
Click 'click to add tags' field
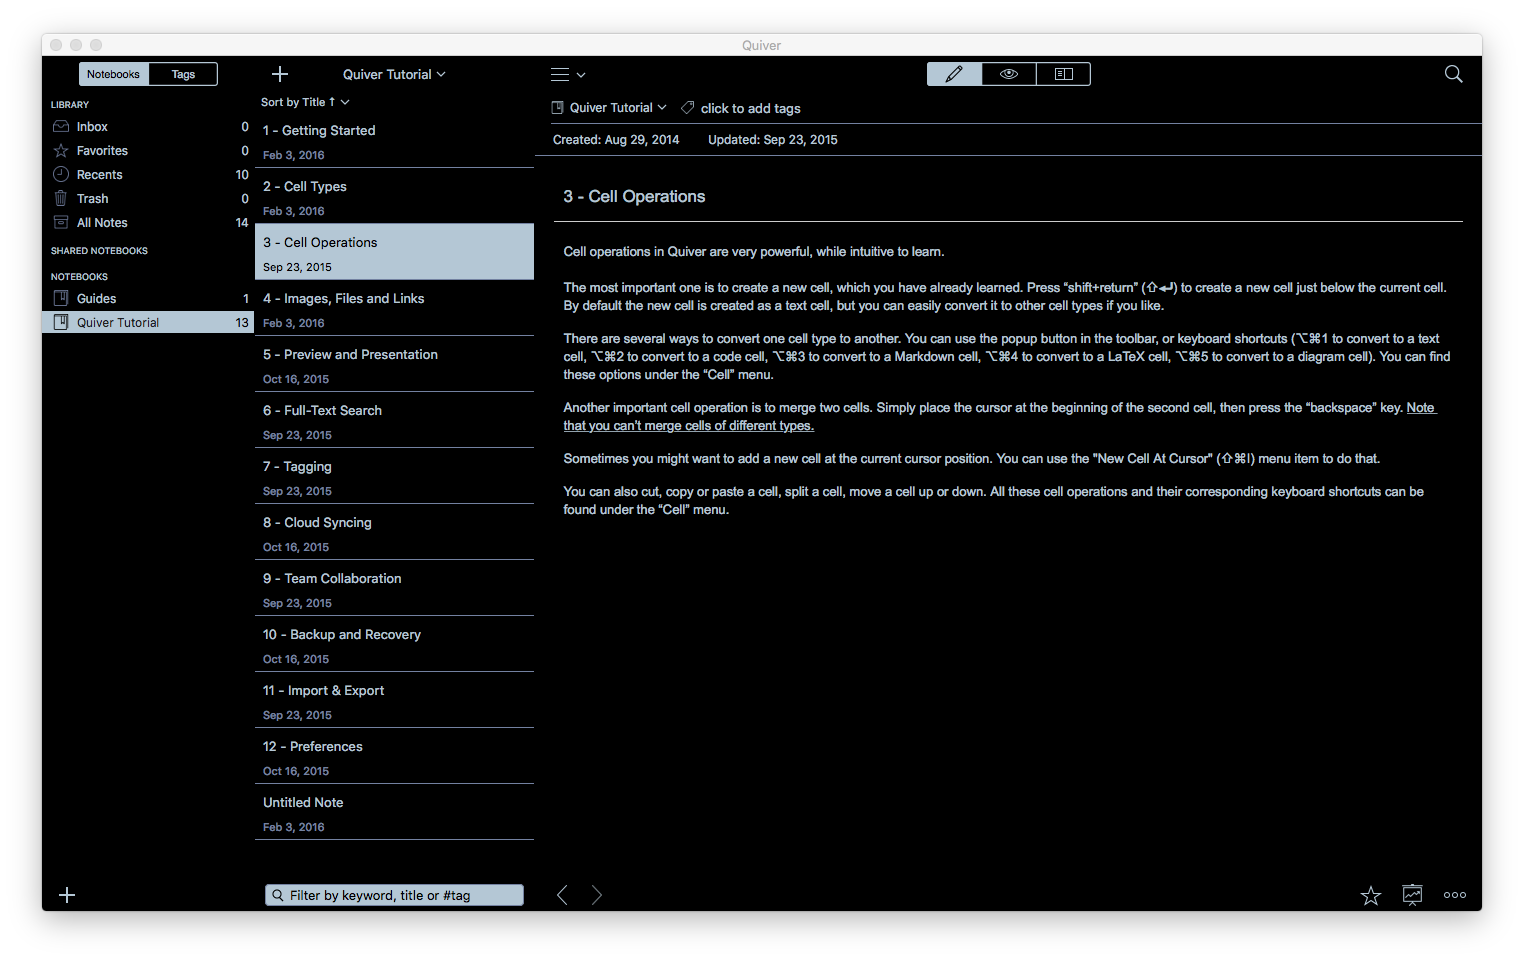(x=750, y=108)
